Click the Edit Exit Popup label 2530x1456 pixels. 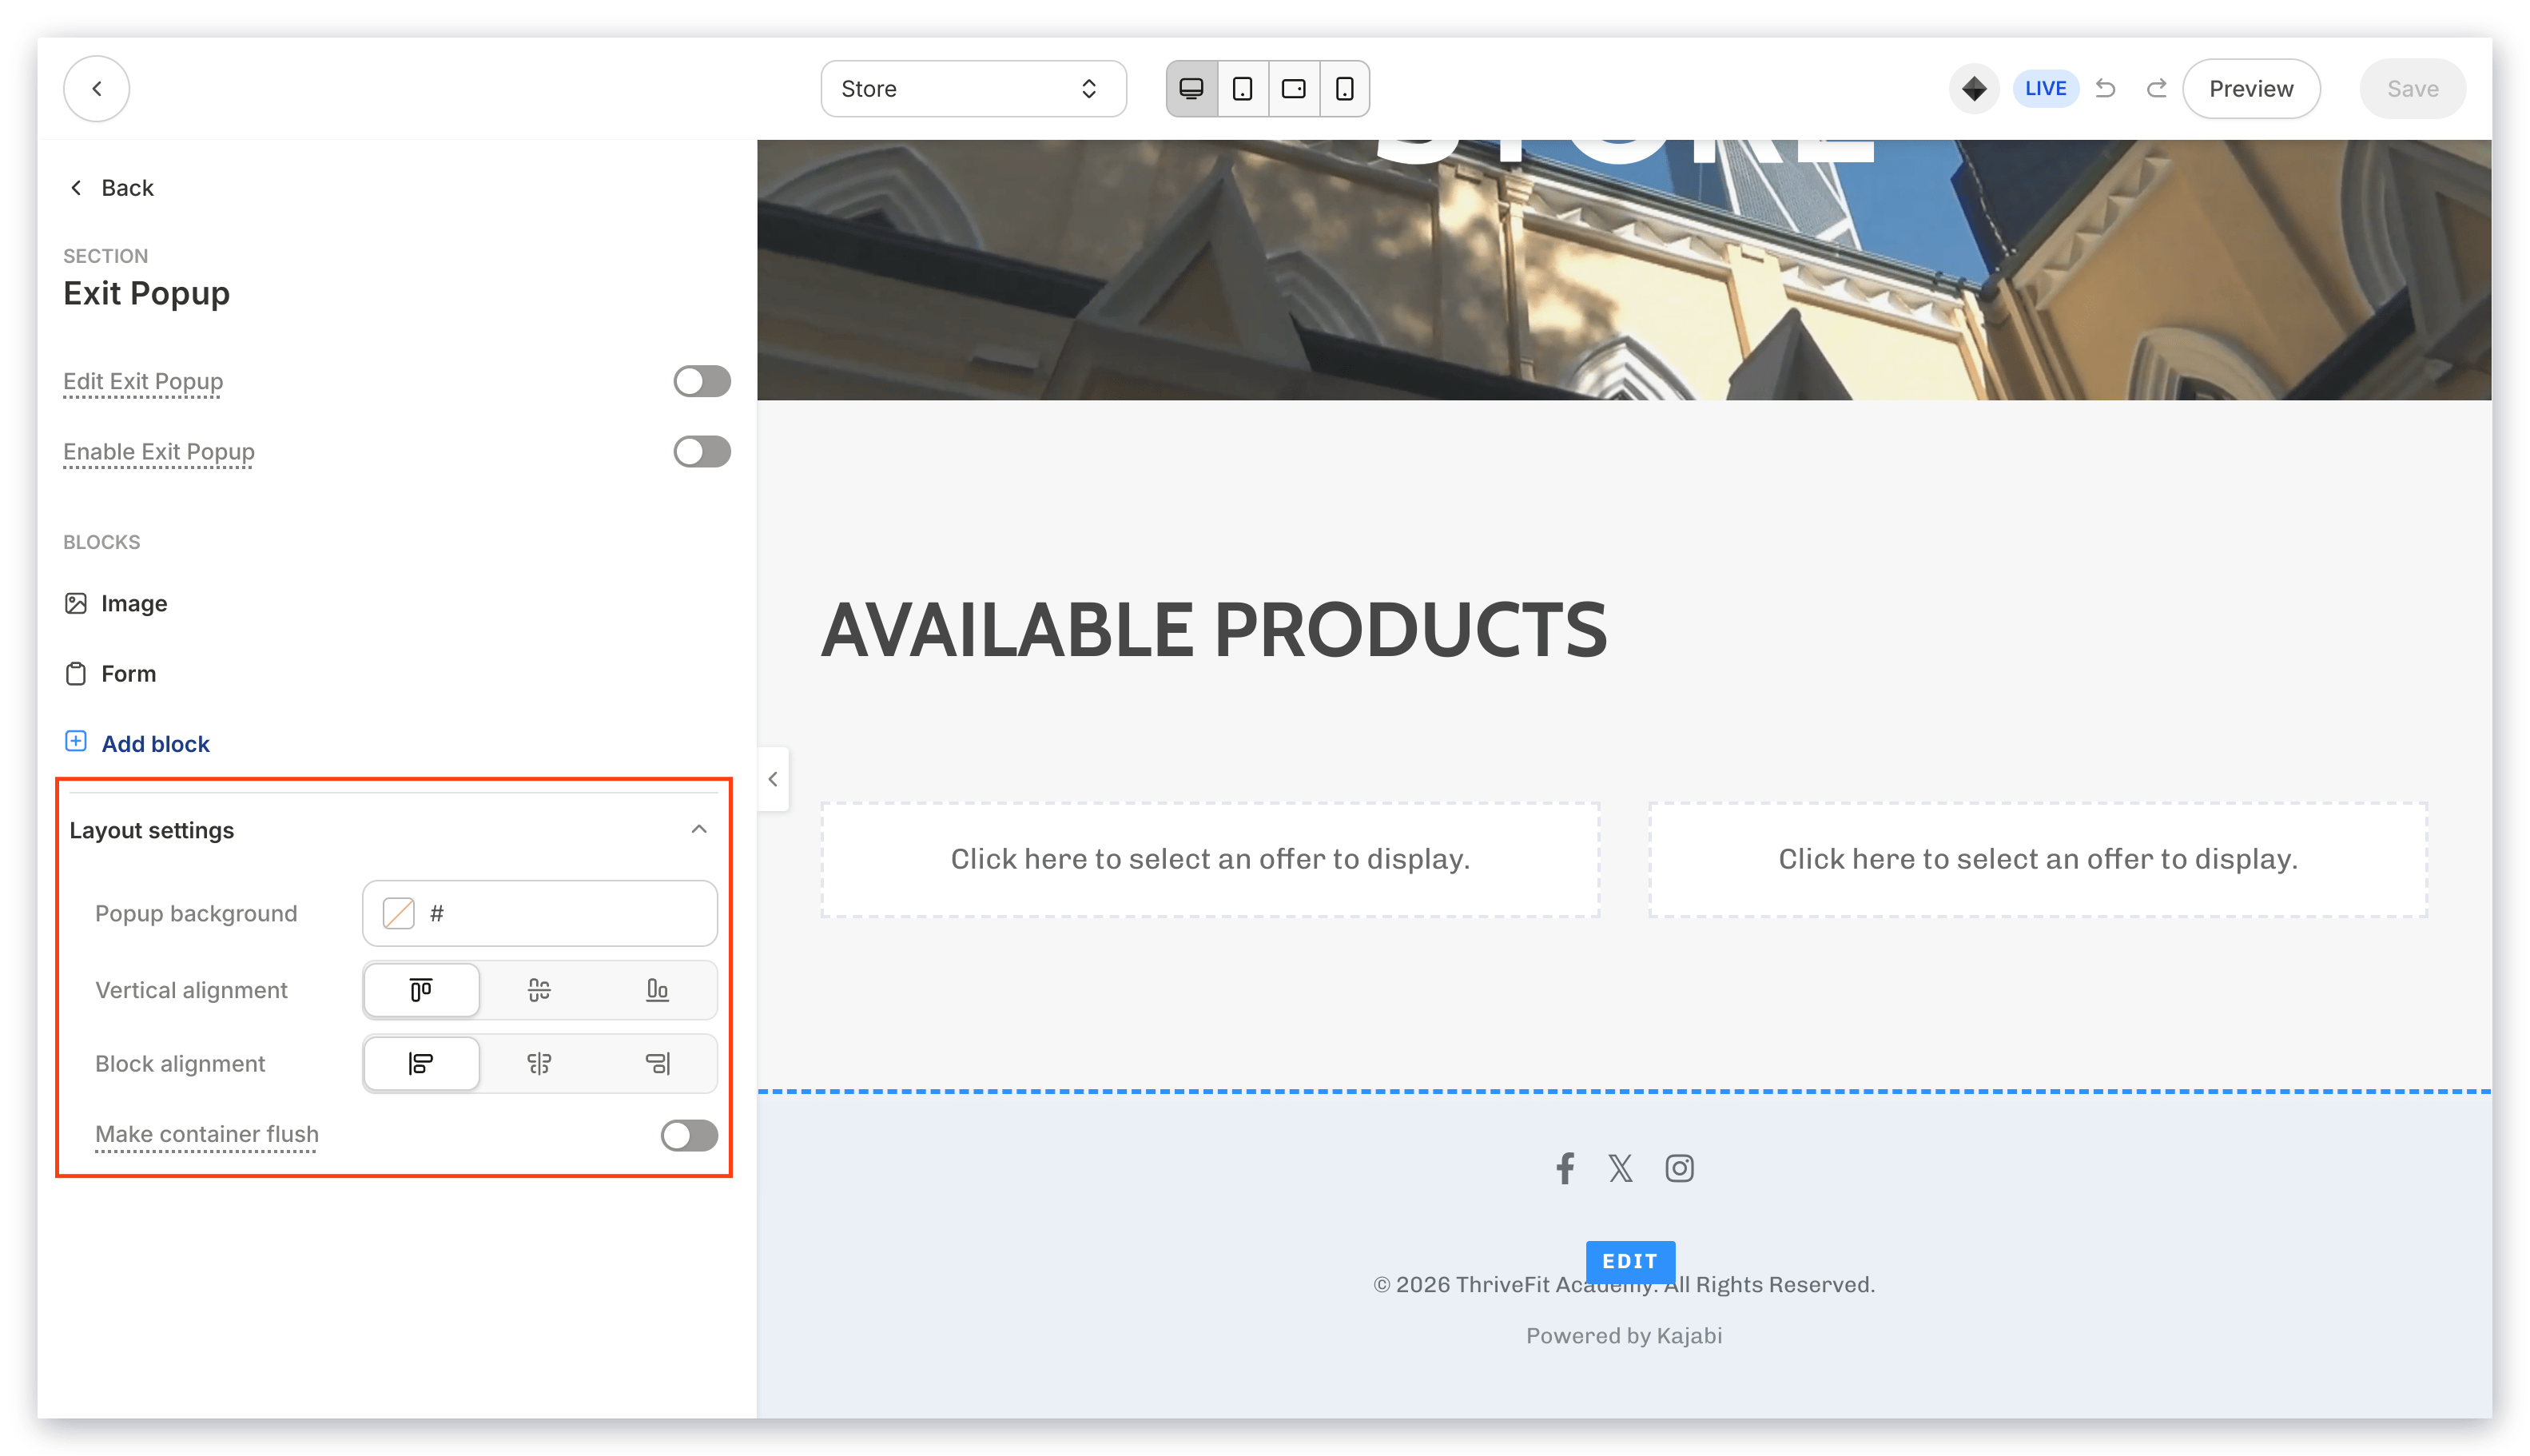[x=143, y=381]
